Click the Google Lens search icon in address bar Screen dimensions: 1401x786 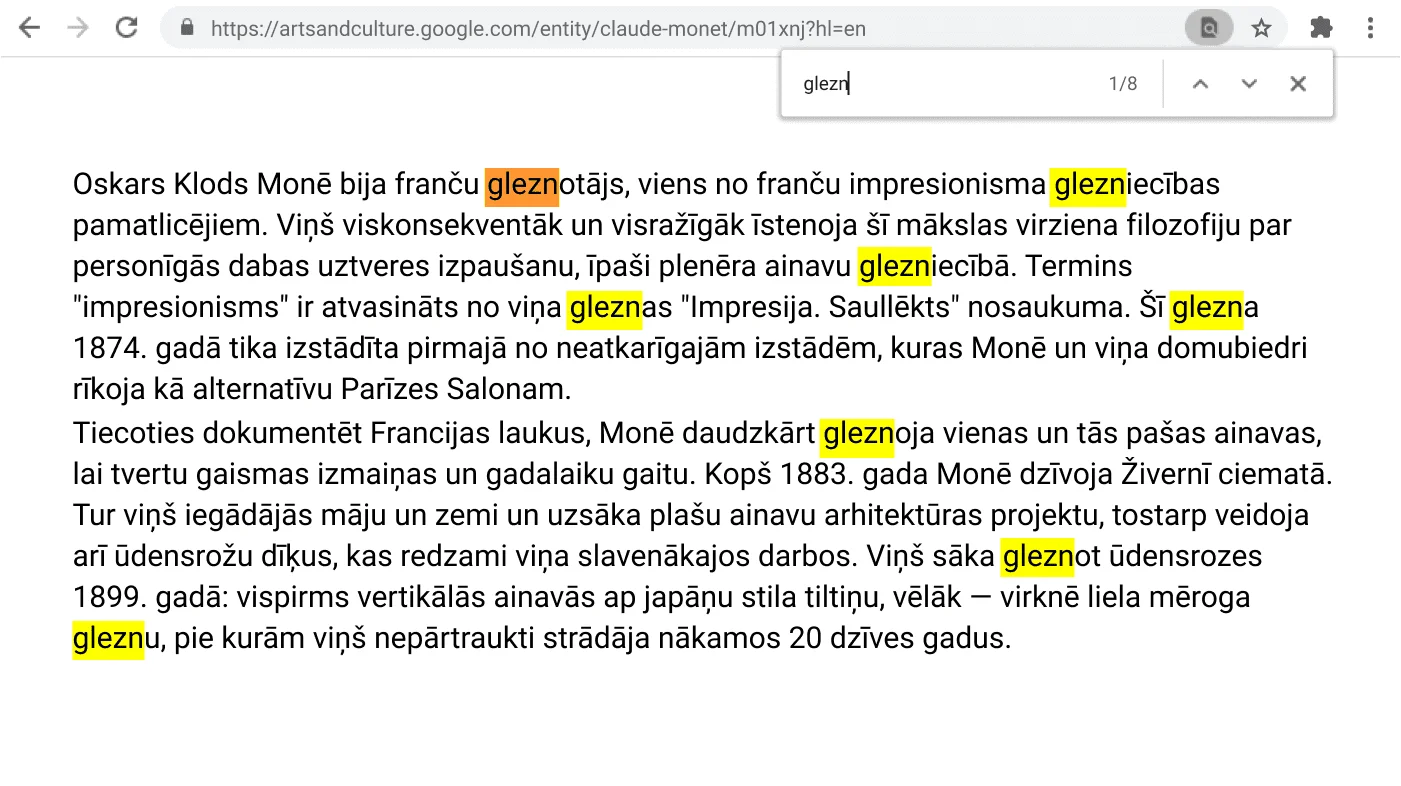[x=1208, y=27]
